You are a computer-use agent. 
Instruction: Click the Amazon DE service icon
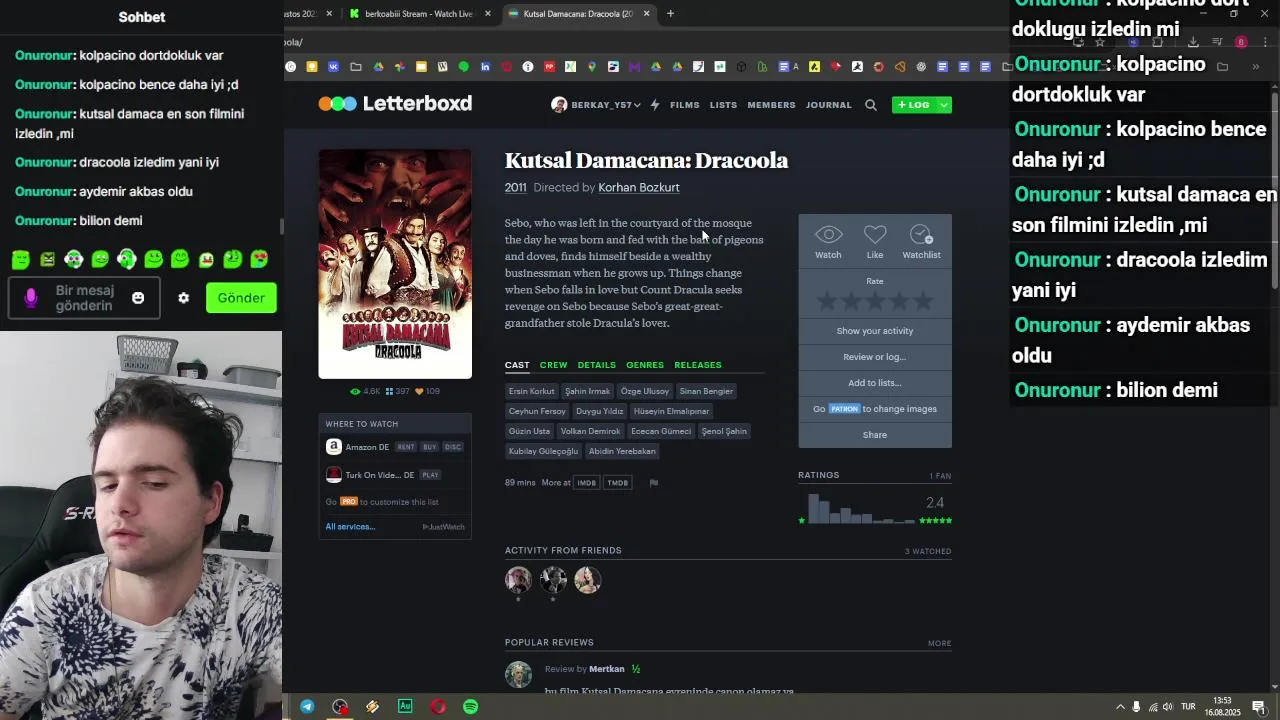(x=334, y=447)
